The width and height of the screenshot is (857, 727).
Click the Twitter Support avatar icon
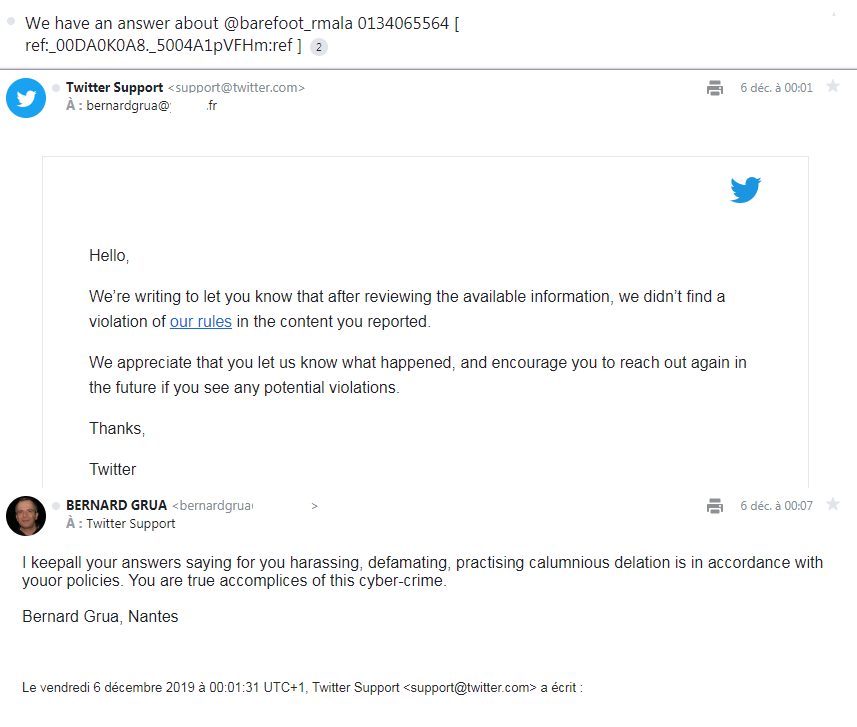(26, 97)
